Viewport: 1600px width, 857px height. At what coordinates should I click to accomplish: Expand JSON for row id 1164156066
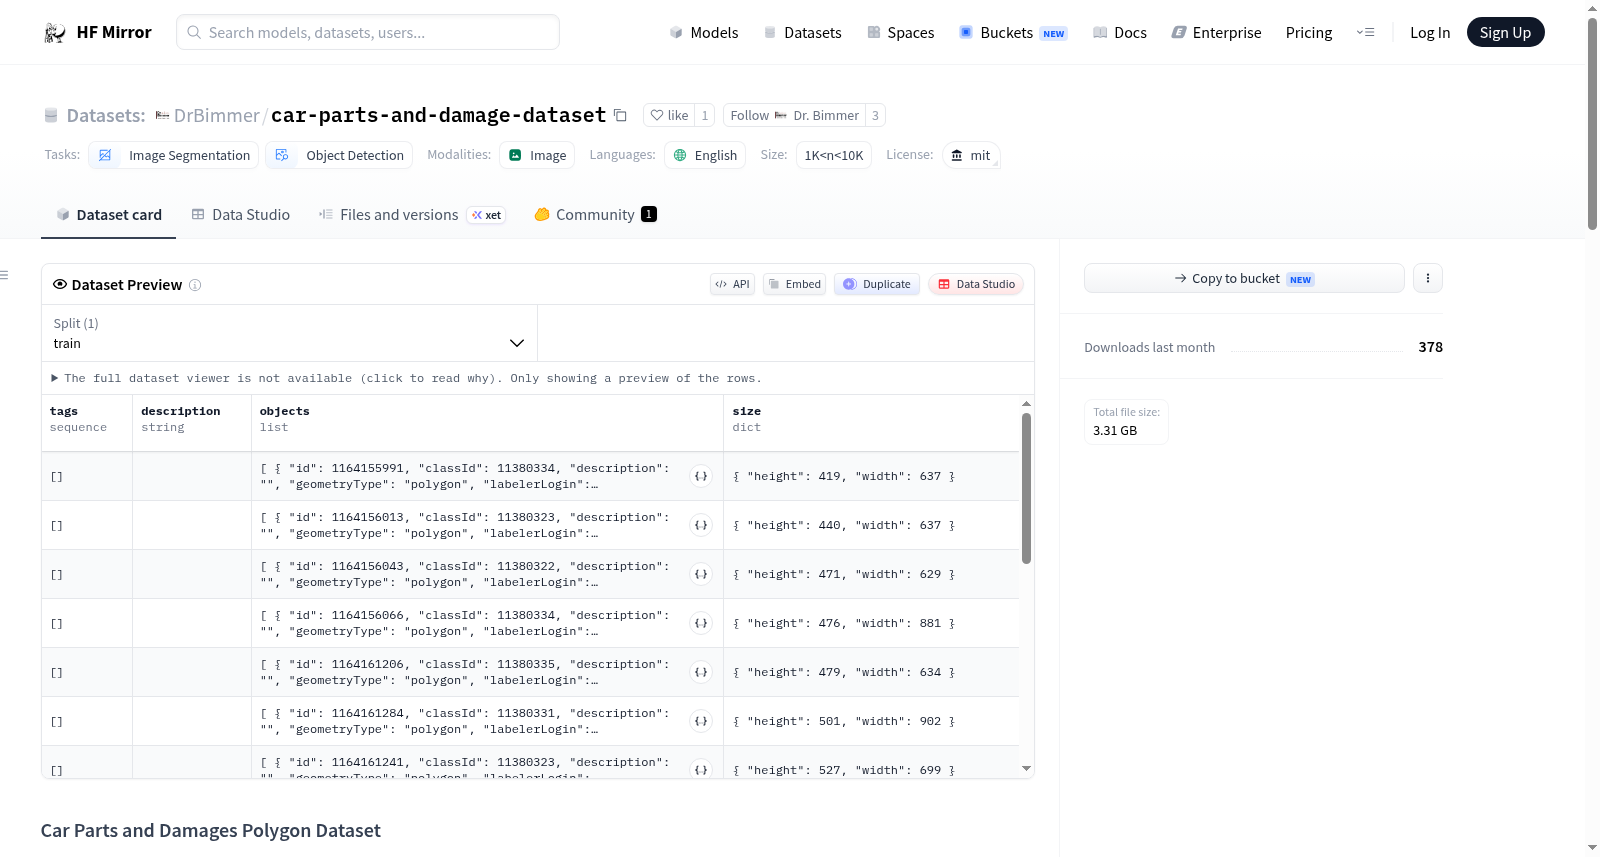[701, 623]
